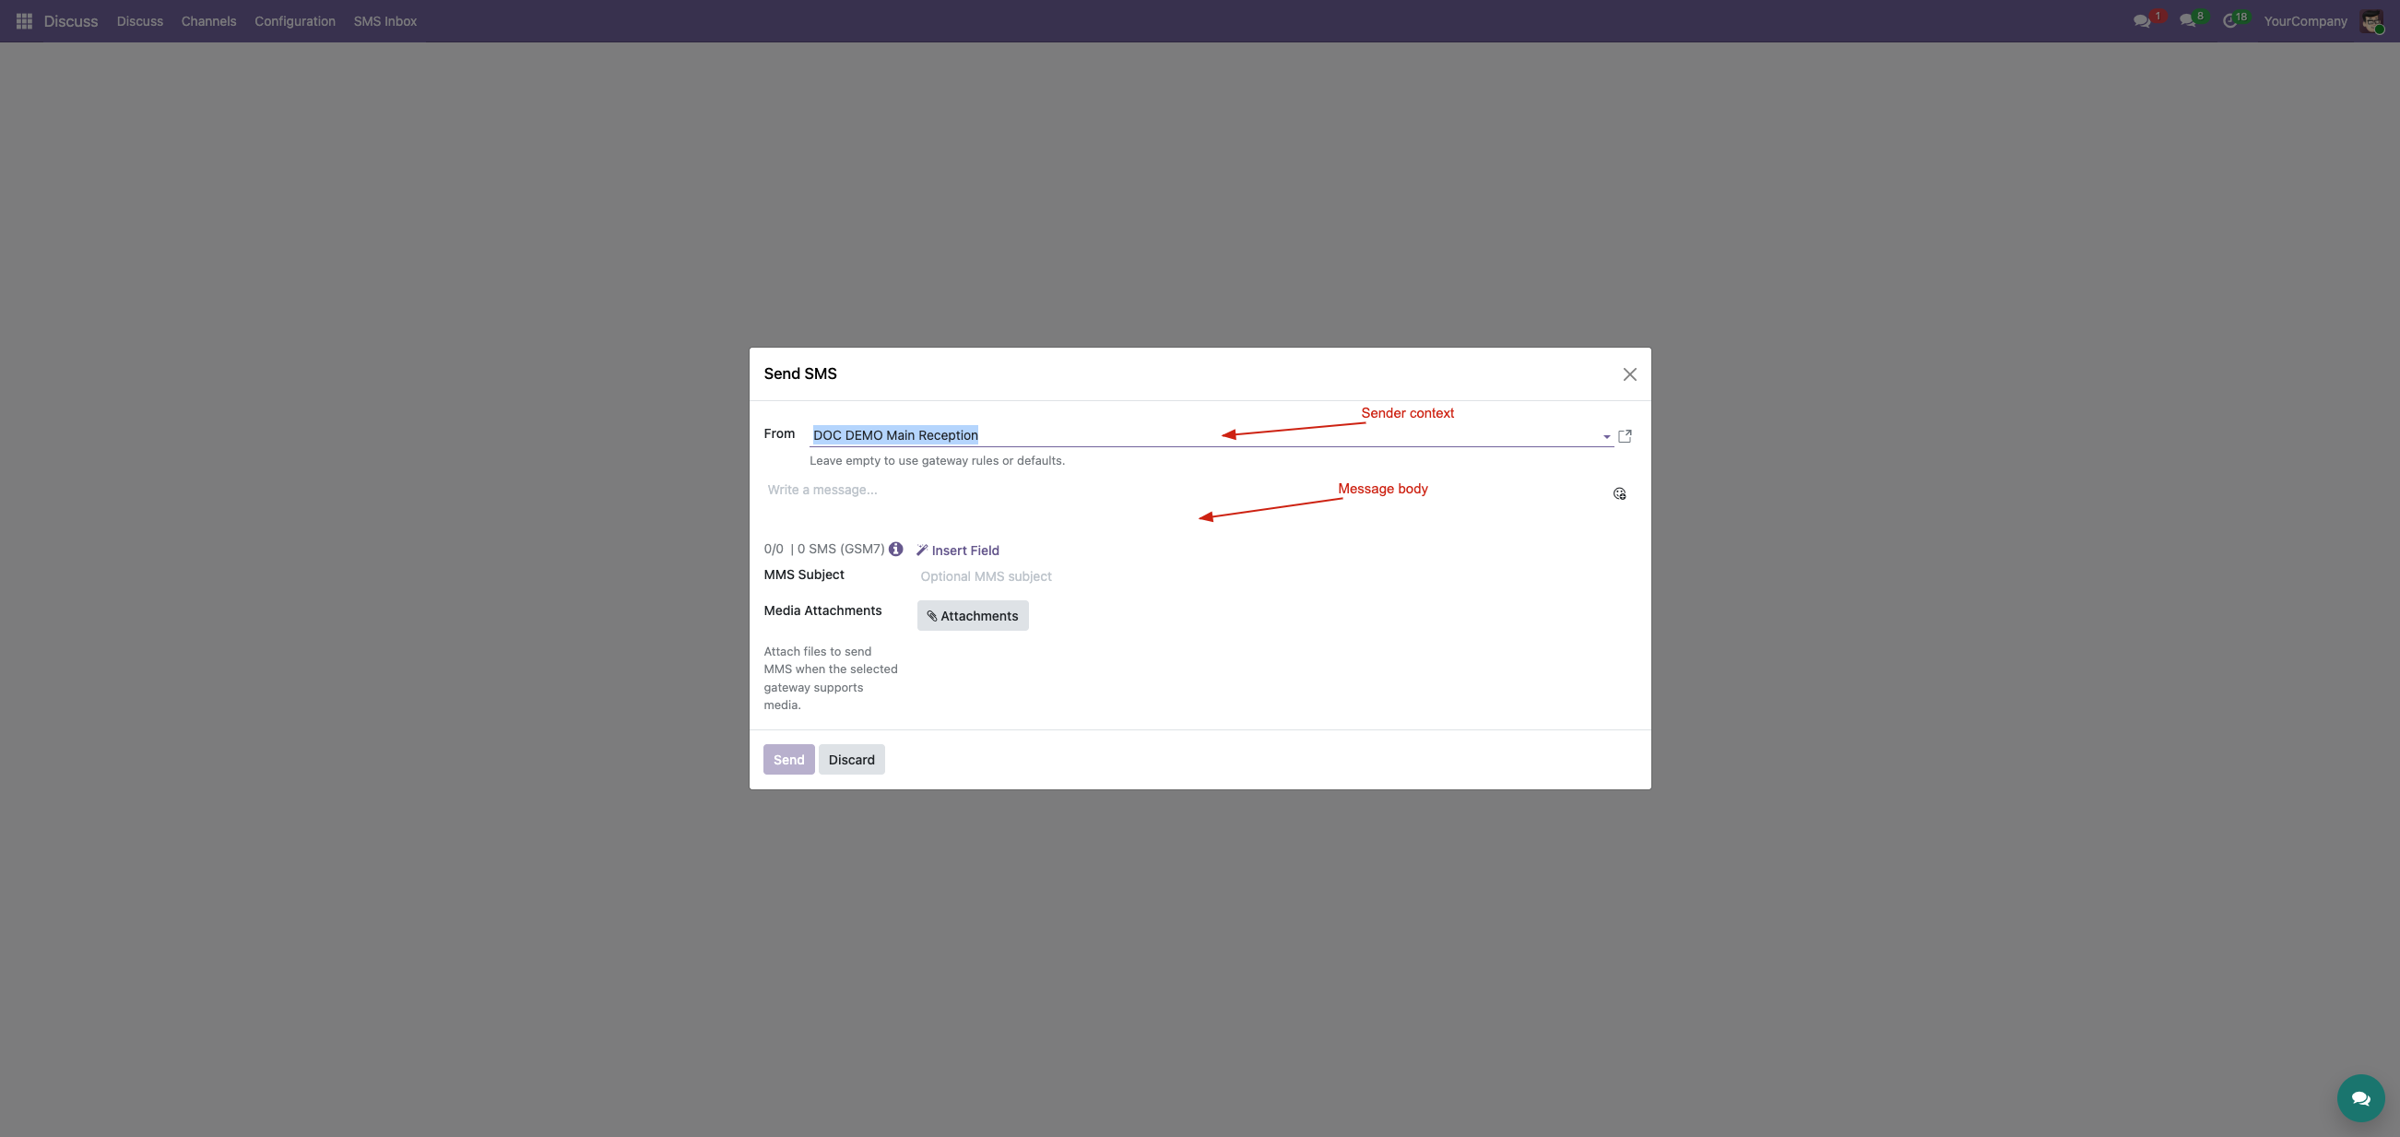2400x1137 pixels.
Task: Open messages icon with badge 8
Action: coord(2188,21)
